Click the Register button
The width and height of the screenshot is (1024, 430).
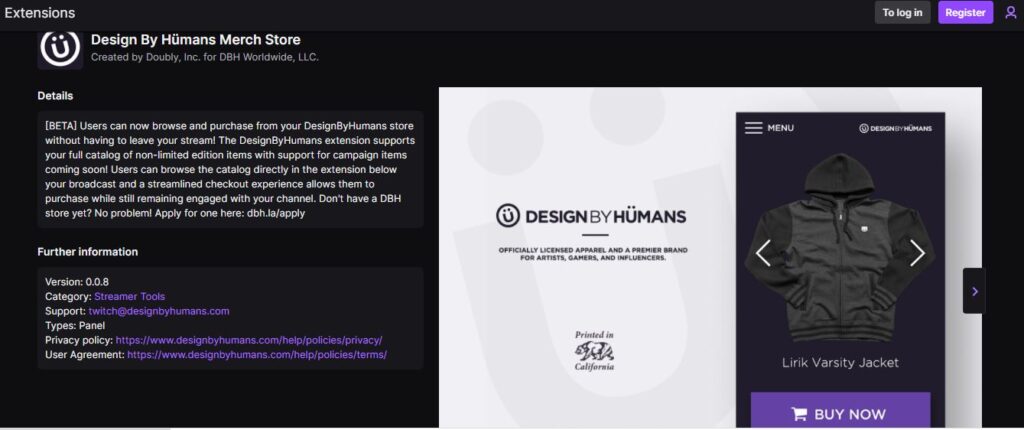tap(965, 12)
